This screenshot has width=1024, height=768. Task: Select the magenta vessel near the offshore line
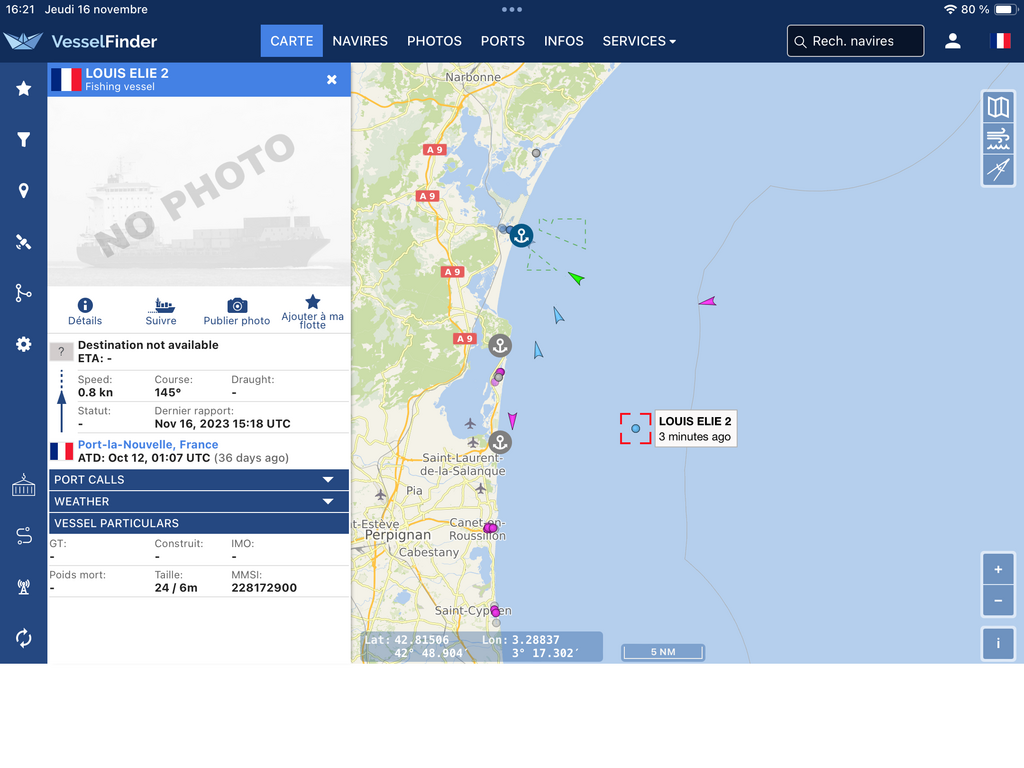click(x=708, y=302)
